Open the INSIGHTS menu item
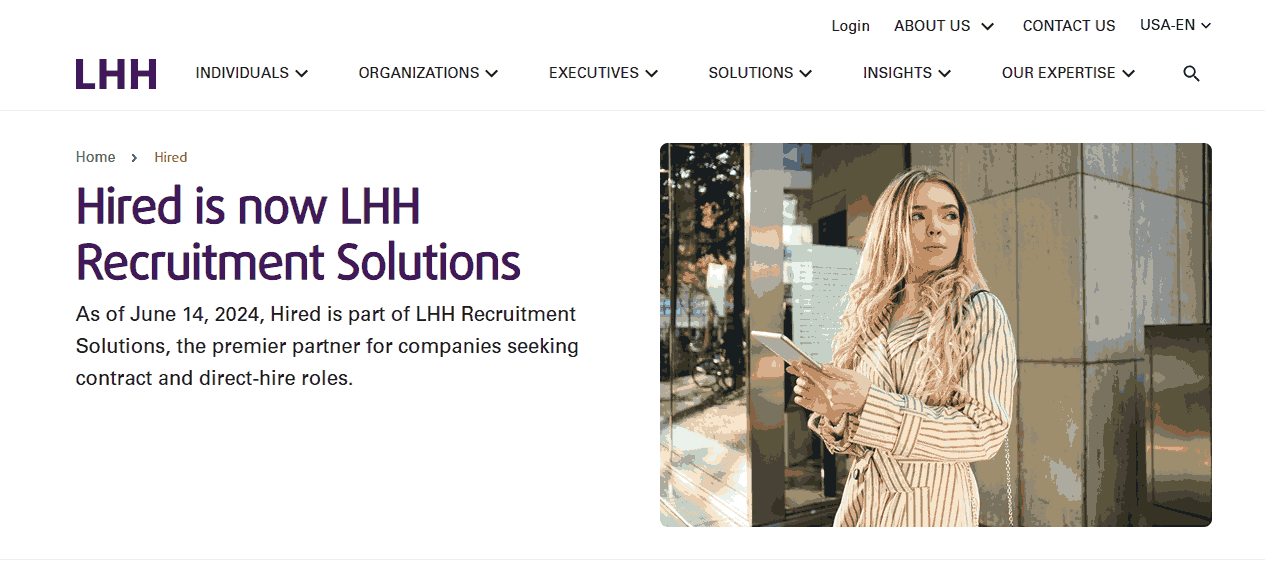 [x=907, y=73]
